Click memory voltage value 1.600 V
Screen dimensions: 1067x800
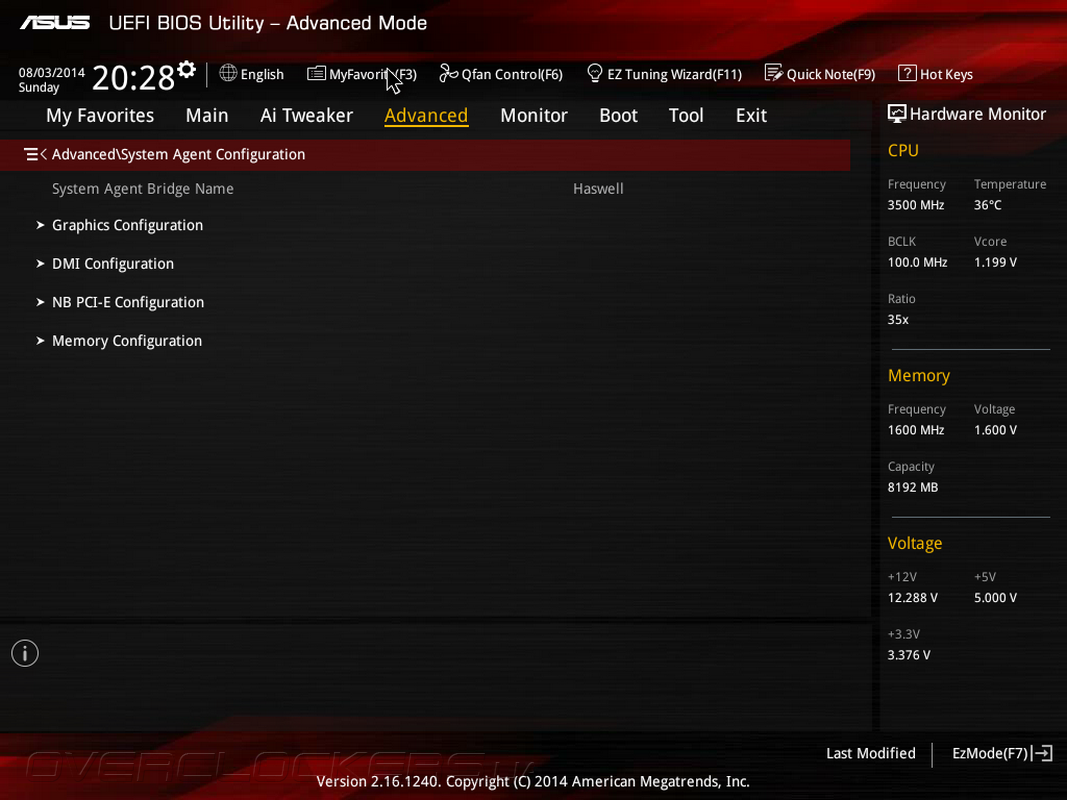coord(995,430)
